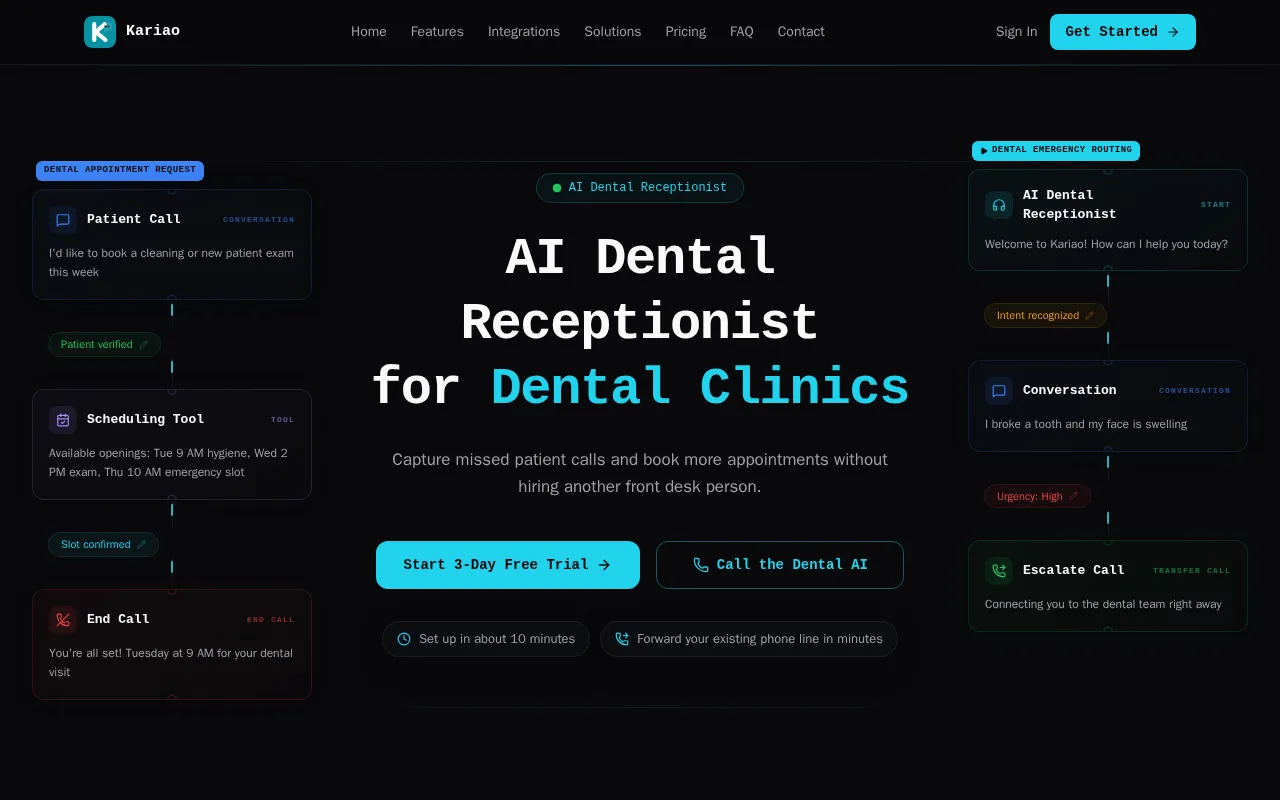Click the AI Dental Receptionist node title
Screen dimensions: 1280x800
(1069, 205)
